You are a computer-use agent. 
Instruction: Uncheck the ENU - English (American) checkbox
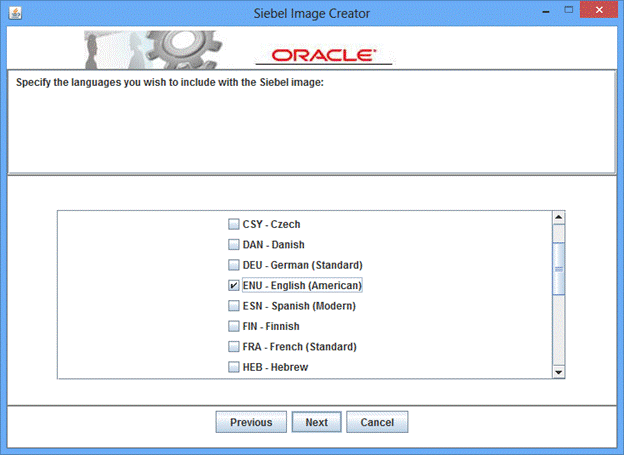[x=234, y=285]
